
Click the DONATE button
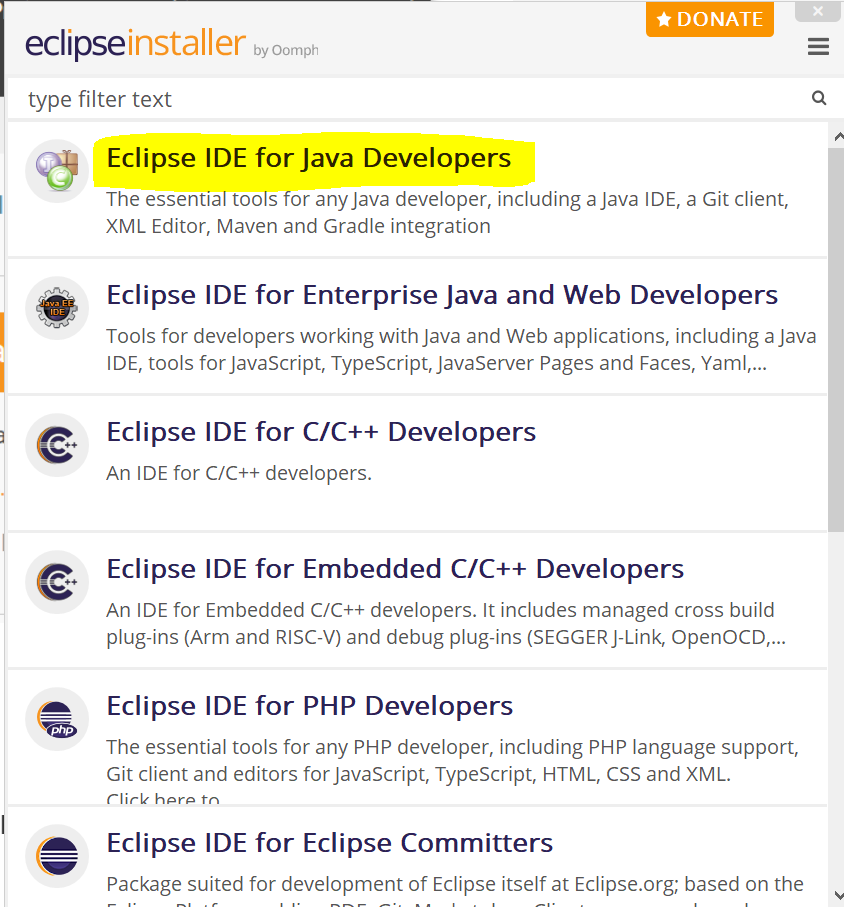pyautogui.click(x=710, y=19)
